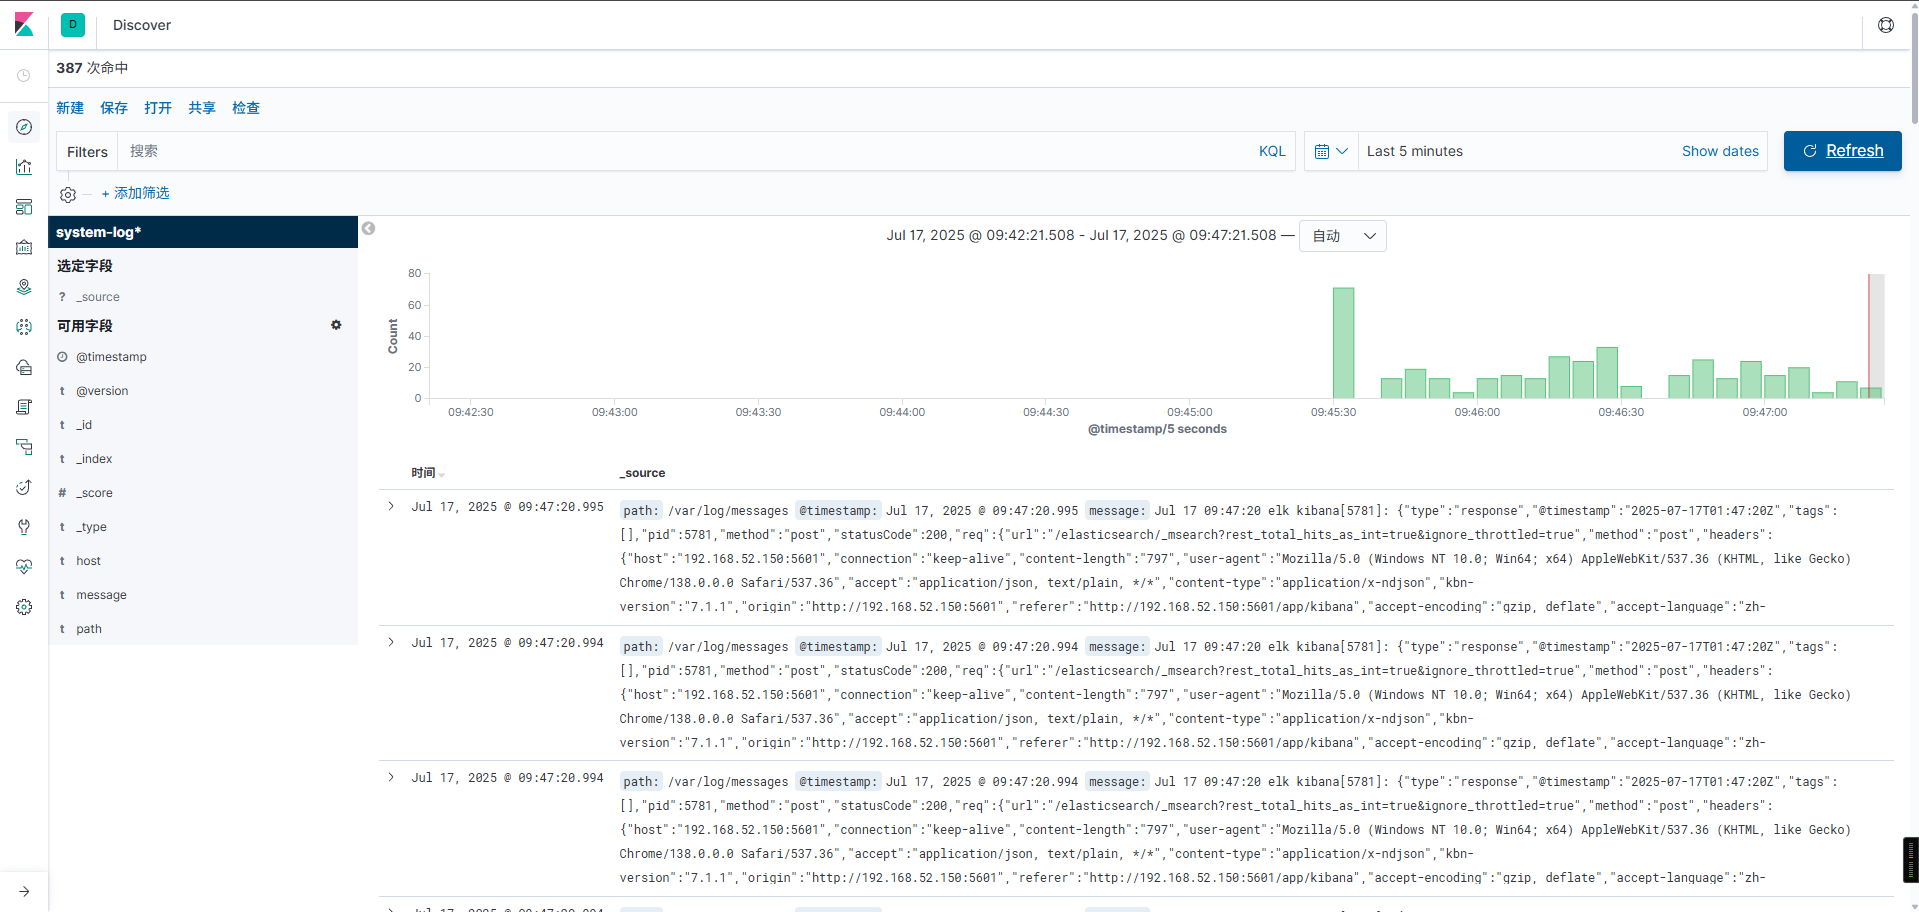Click the Show dates link
This screenshot has width=1919, height=912.
(1719, 151)
